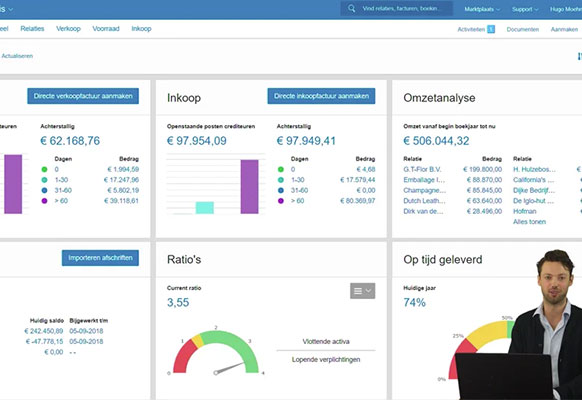
Task: Open relation G.T-Flor B.V.
Action: (422, 170)
